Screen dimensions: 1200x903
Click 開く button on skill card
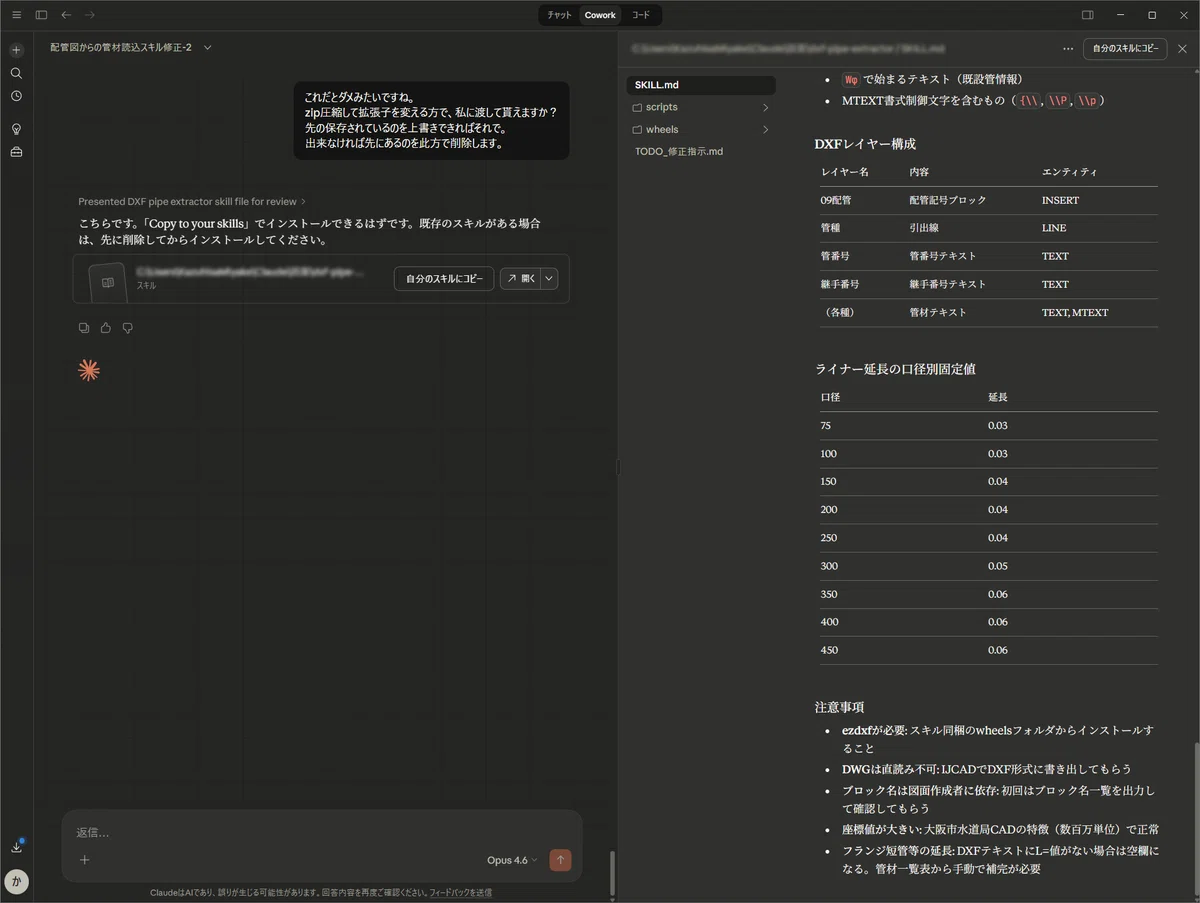tap(520, 279)
